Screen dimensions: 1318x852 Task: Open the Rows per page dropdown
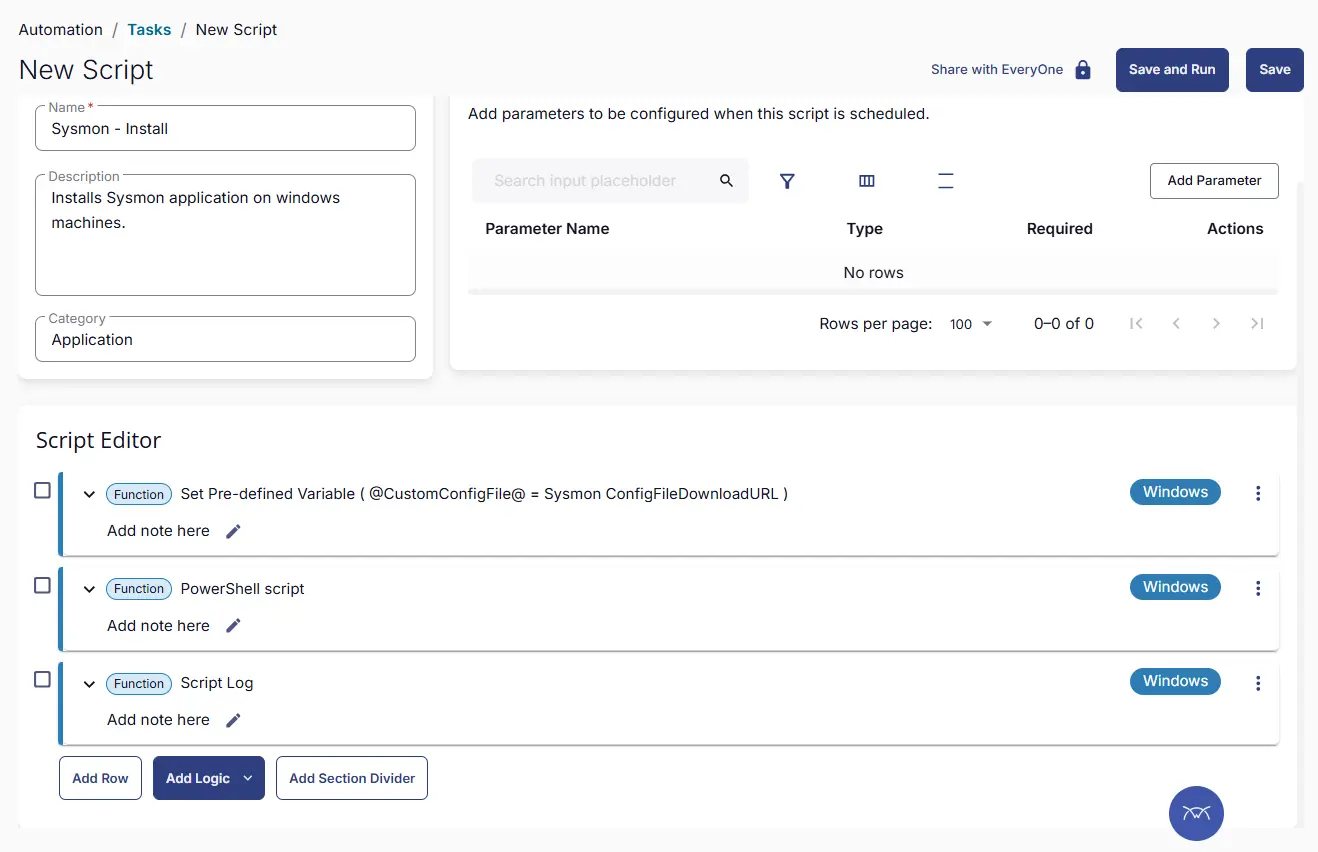pyautogui.click(x=971, y=324)
